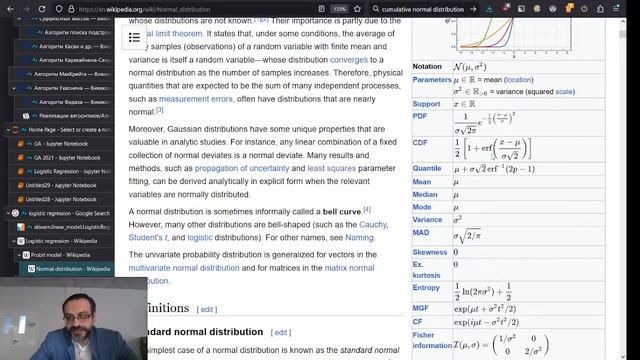Open the 'scale' link in infobox
This screenshot has height=360, width=640.
point(564,91)
